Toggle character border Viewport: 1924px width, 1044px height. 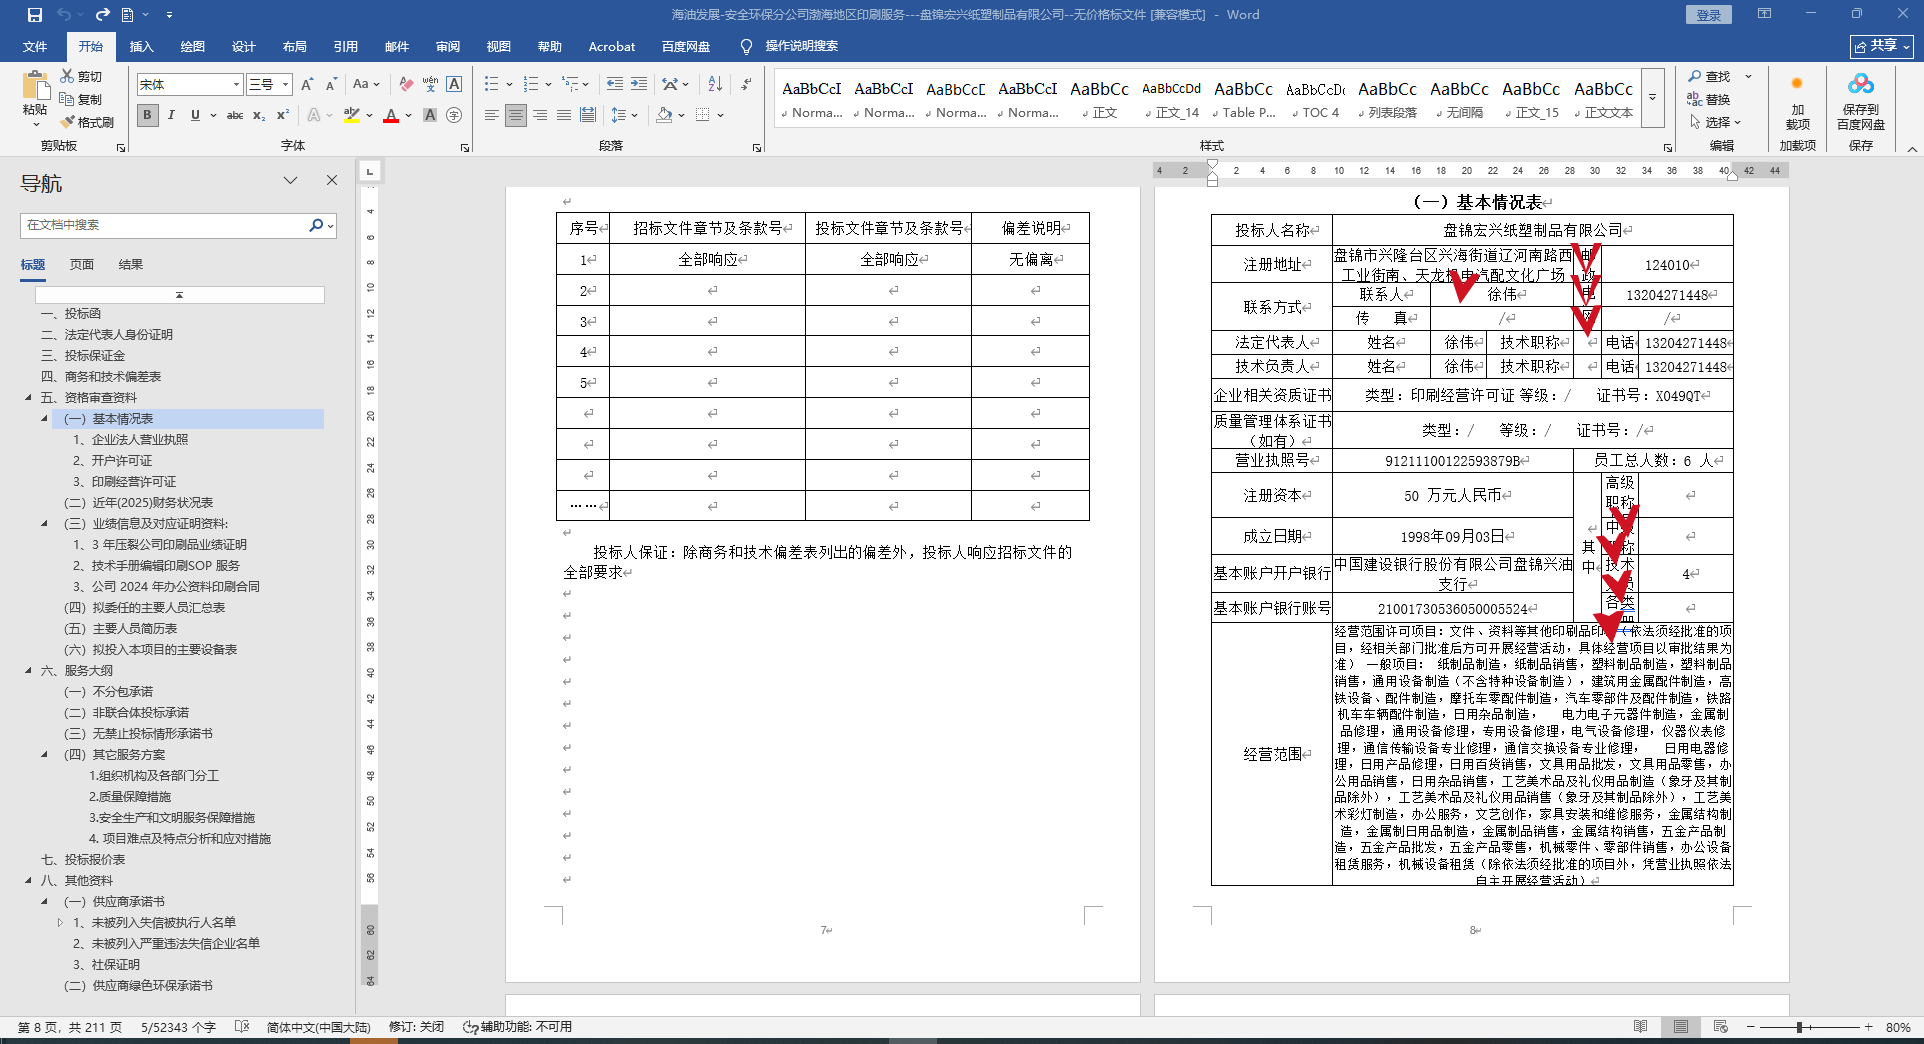tap(454, 85)
